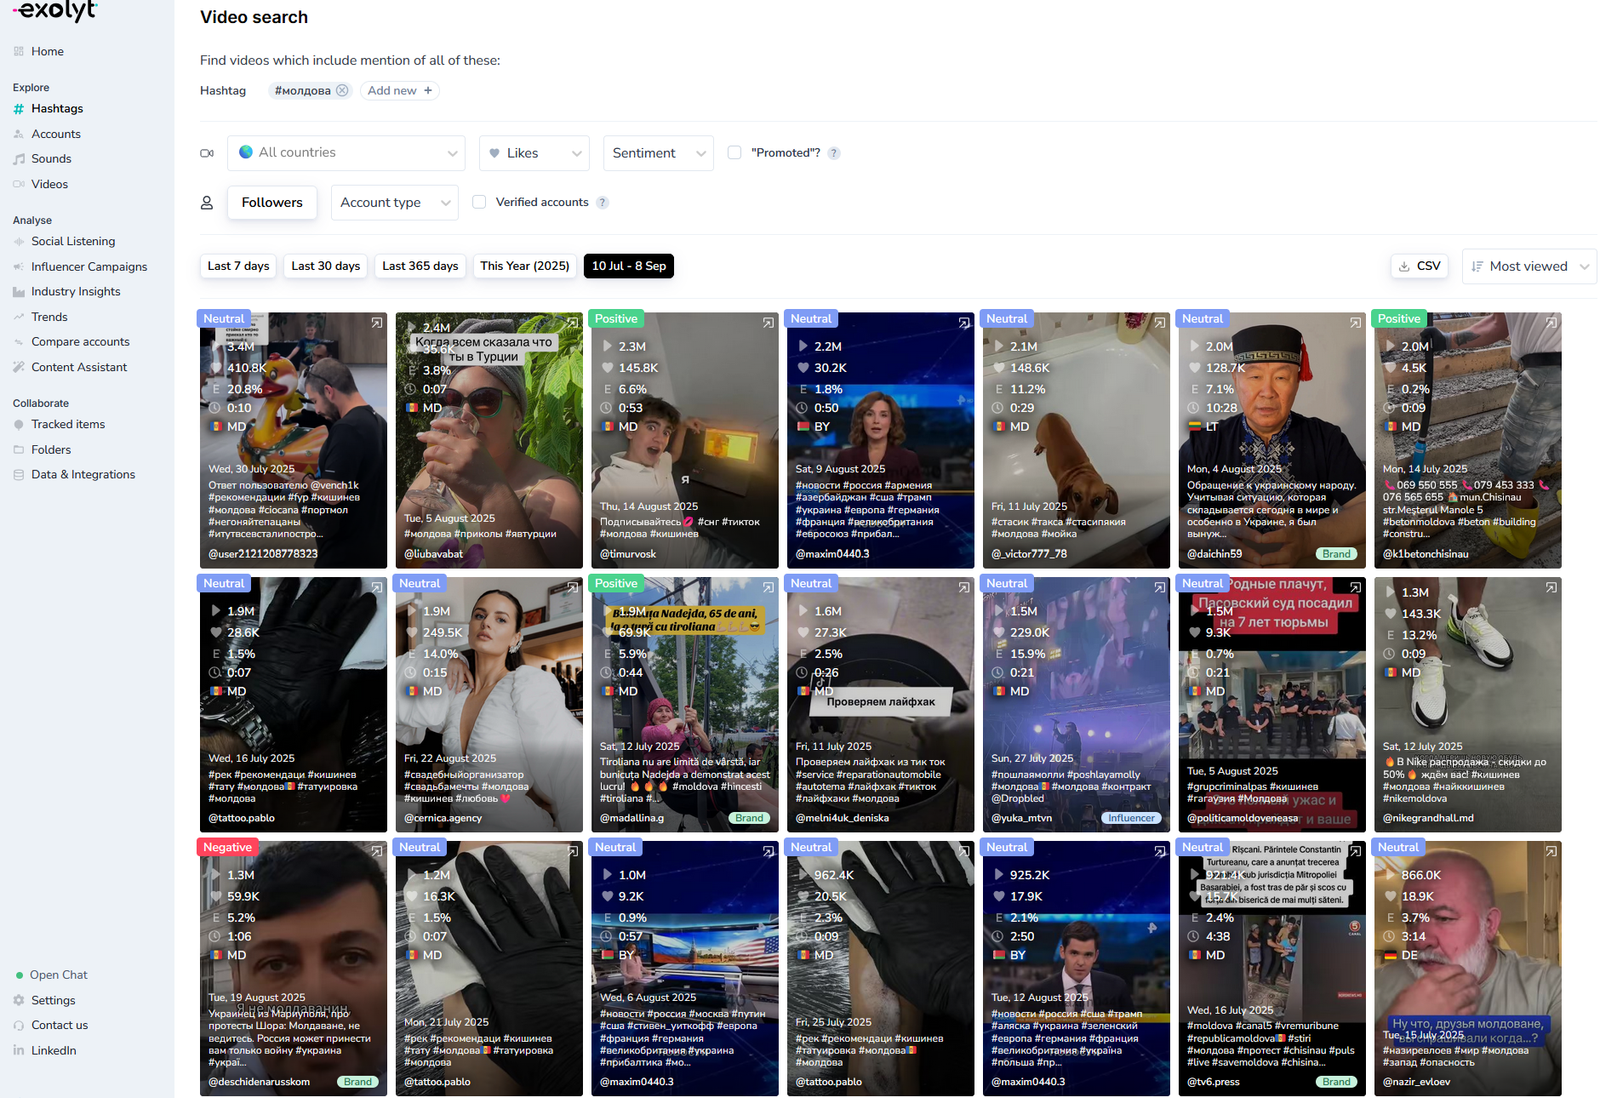Open the @vench1k video expand icon
This screenshot has width=1600, height=1098.
(377, 323)
